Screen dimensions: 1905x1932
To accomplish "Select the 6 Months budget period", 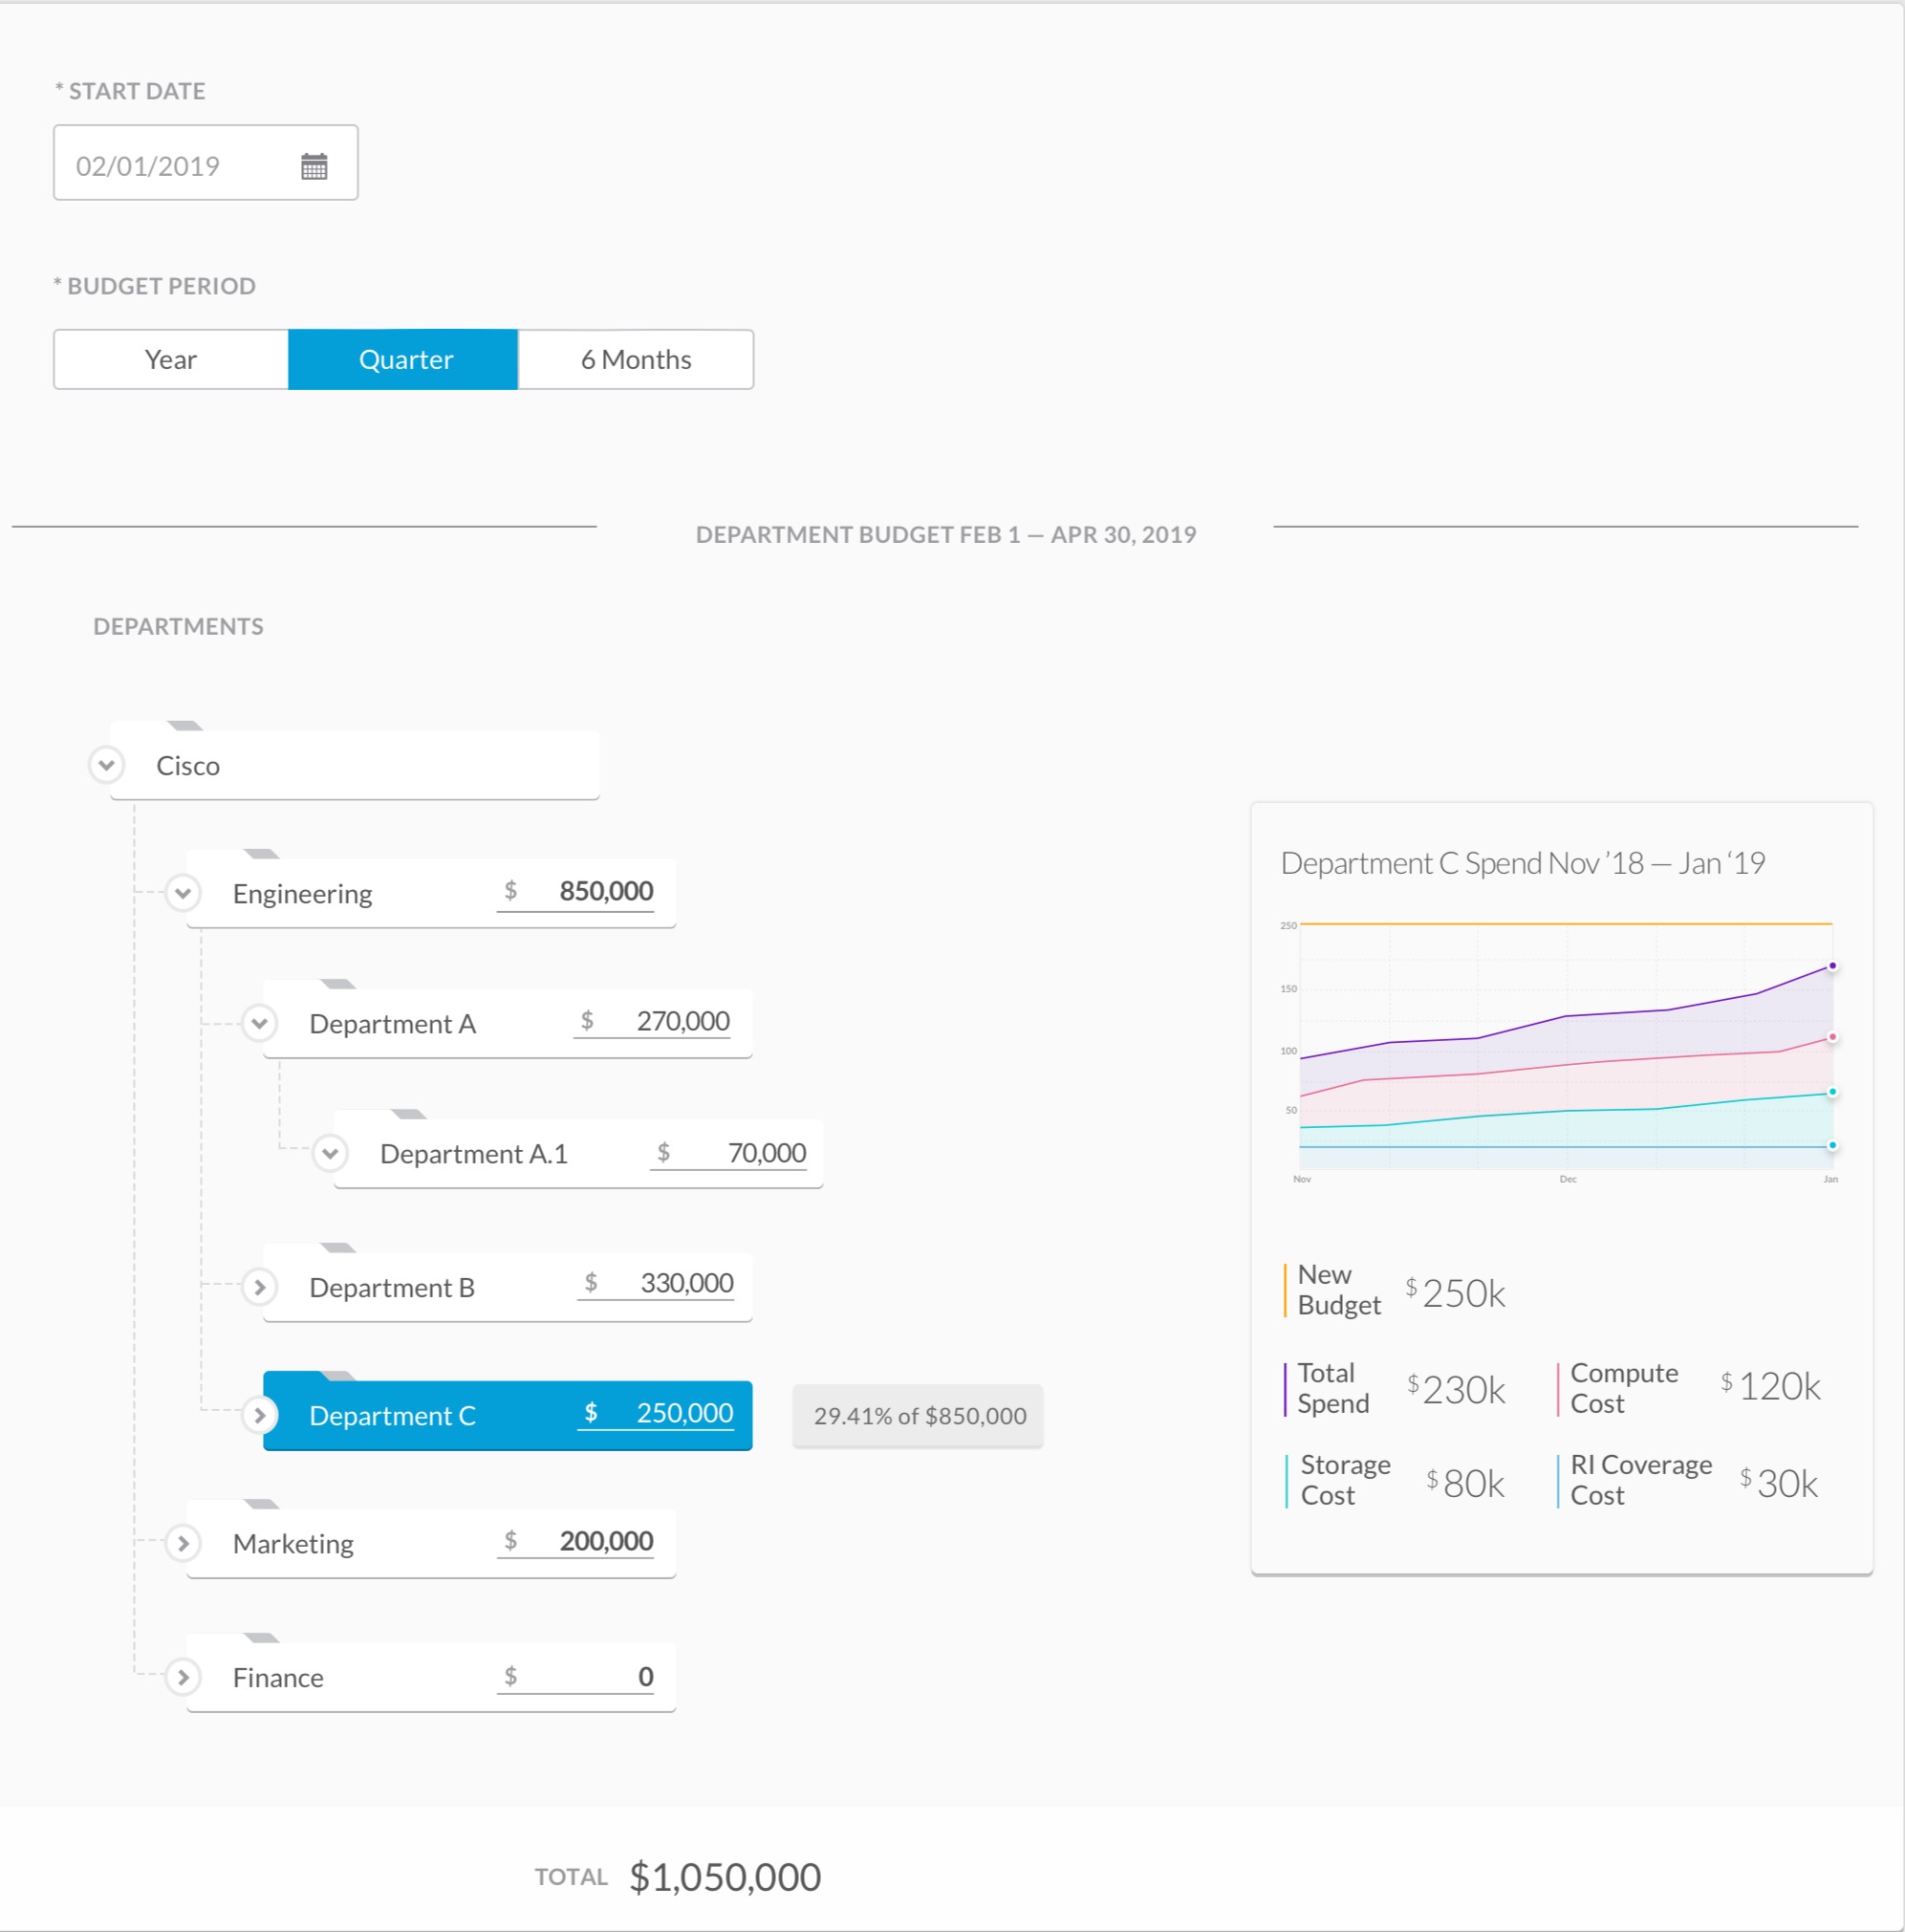I will (x=636, y=359).
